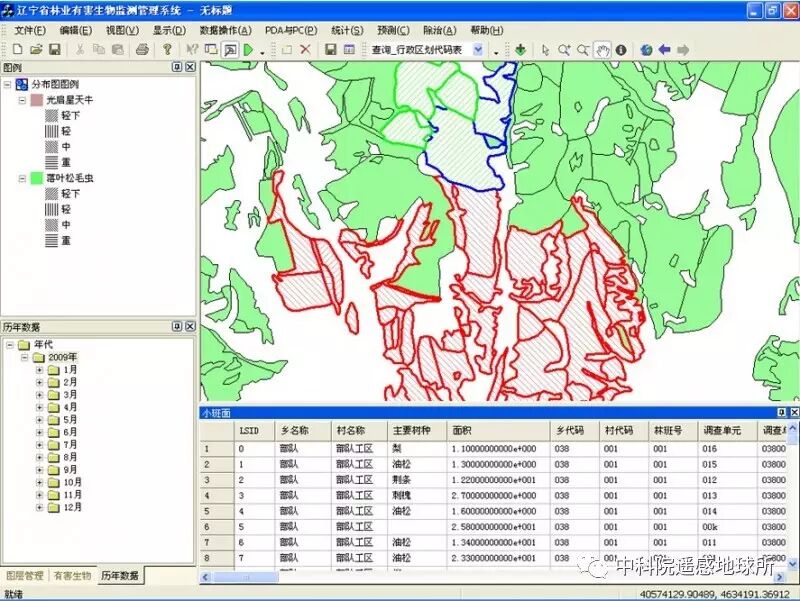800x601 pixels.
Task: Select the zoom out magnifier tool
Action: [x=583, y=49]
